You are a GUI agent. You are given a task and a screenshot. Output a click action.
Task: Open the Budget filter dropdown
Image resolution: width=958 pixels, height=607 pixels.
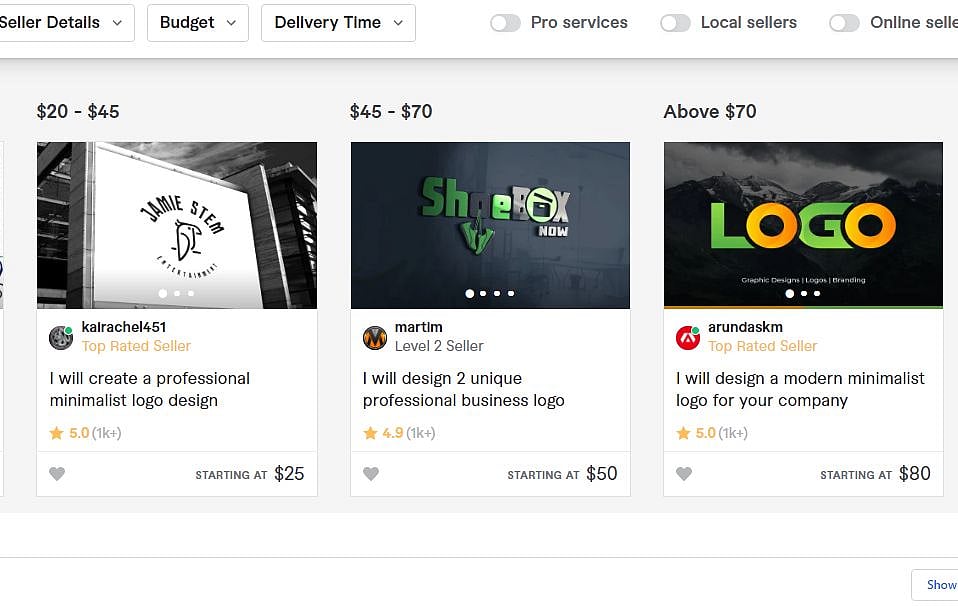(x=198, y=22)
